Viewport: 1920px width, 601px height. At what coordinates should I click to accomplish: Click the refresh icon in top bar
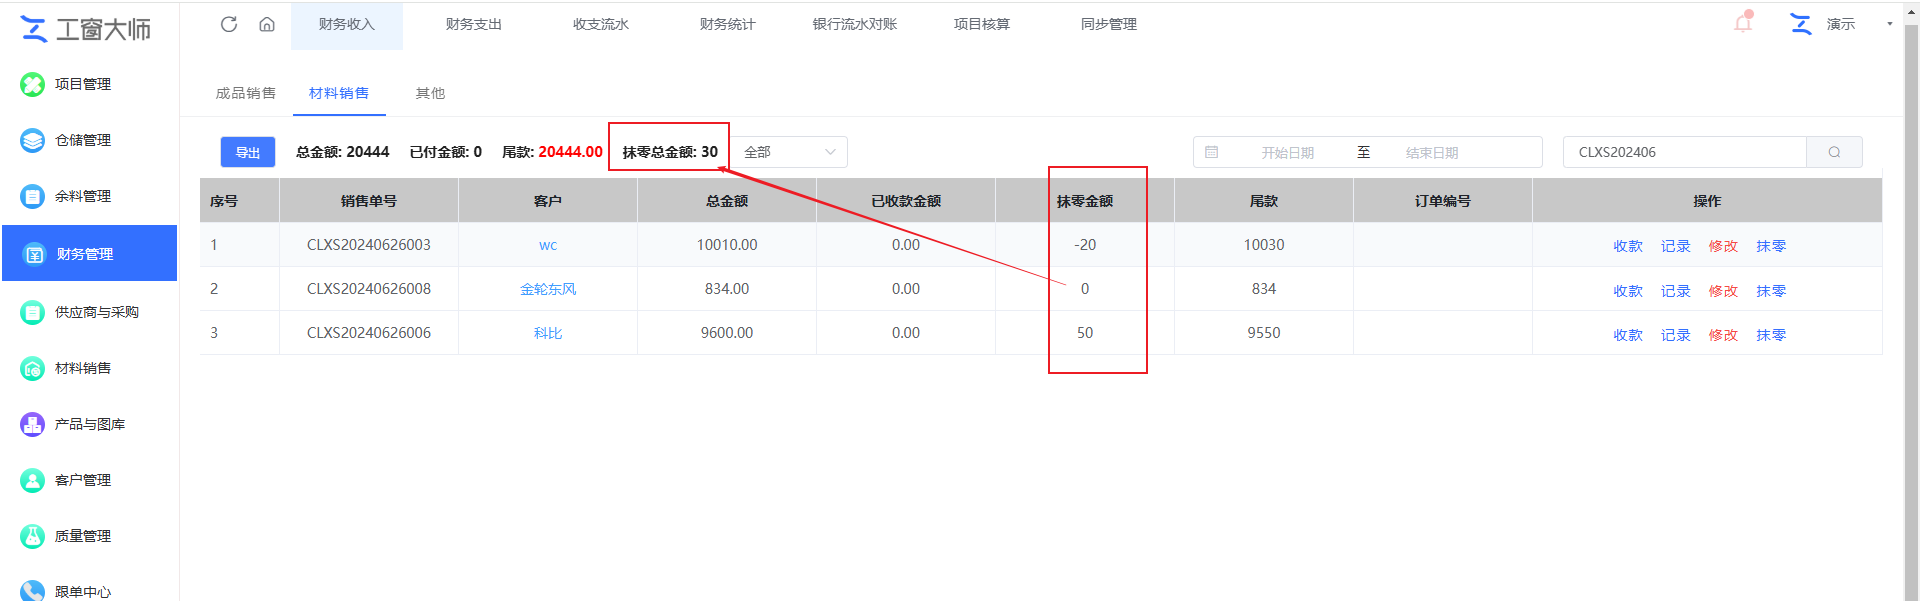(229, 24)
